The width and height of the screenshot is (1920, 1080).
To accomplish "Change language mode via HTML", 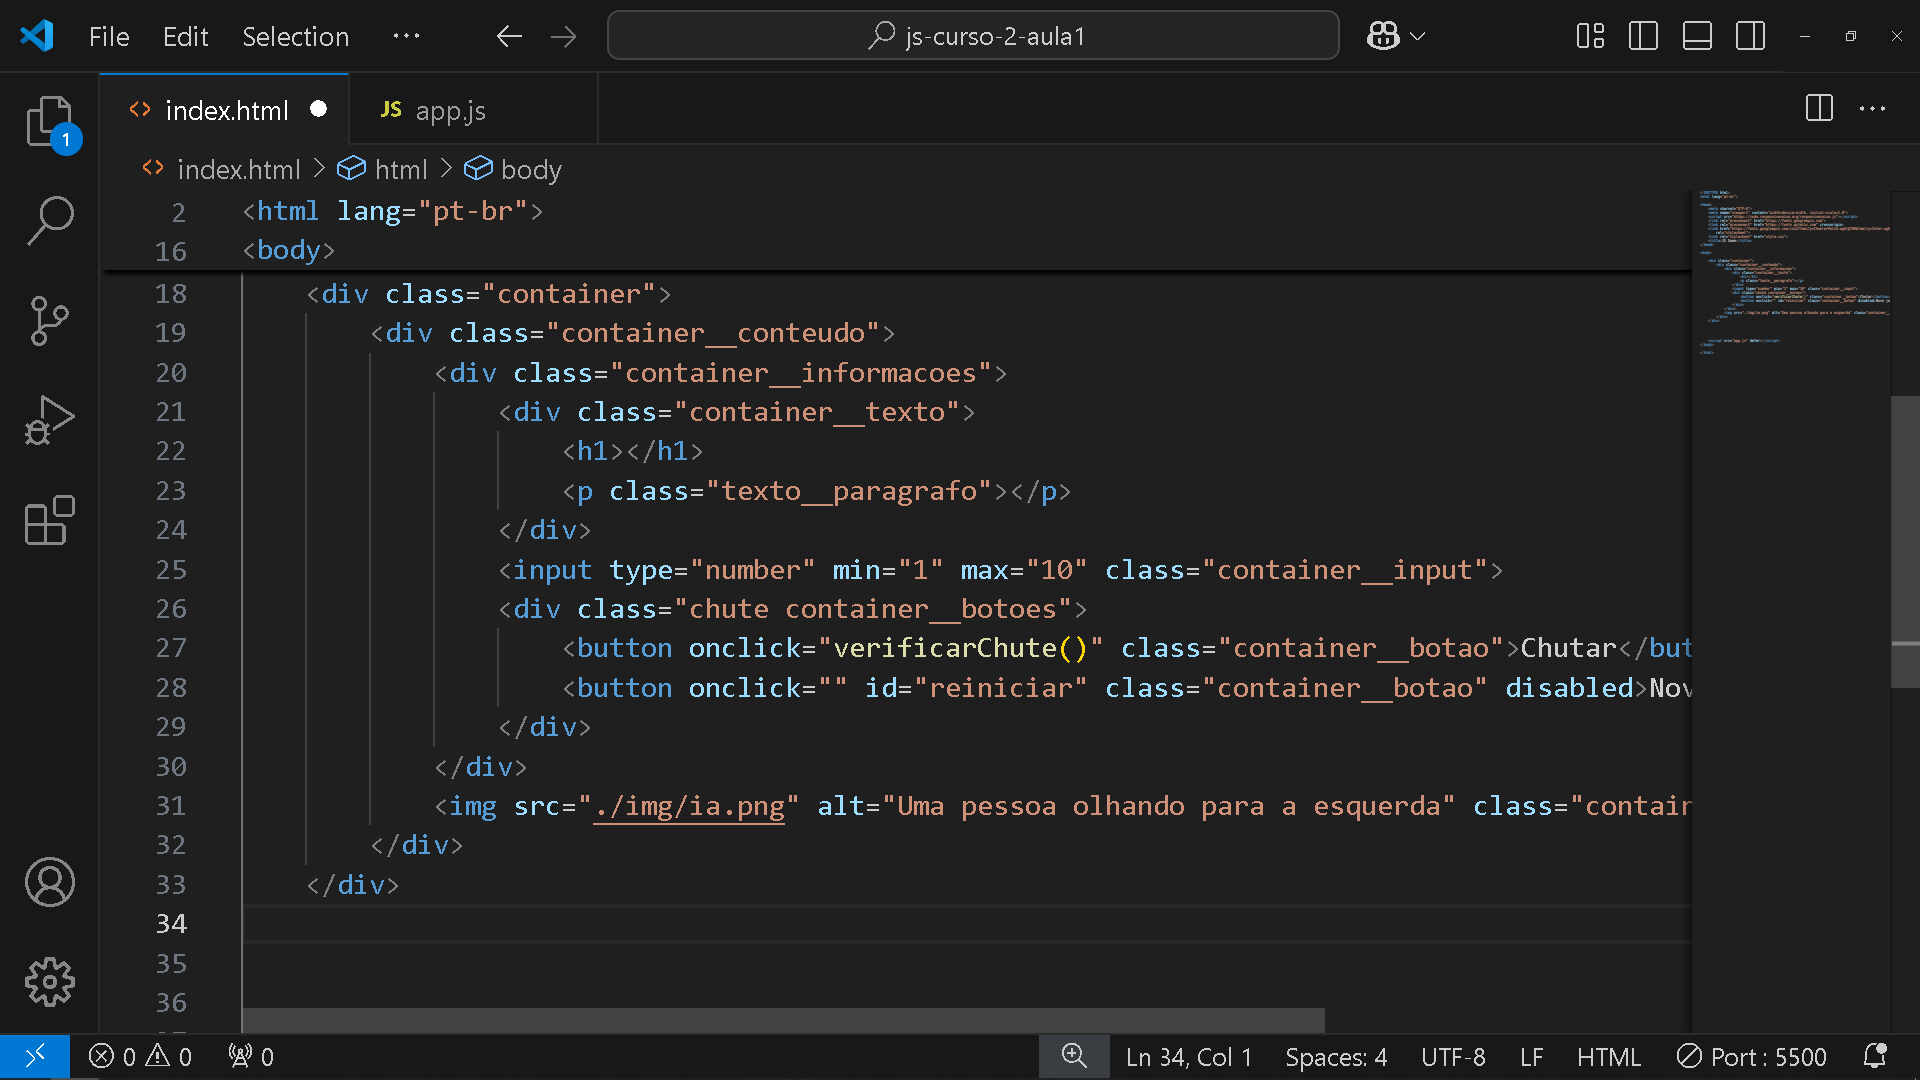I will tap(1609, 1057).
